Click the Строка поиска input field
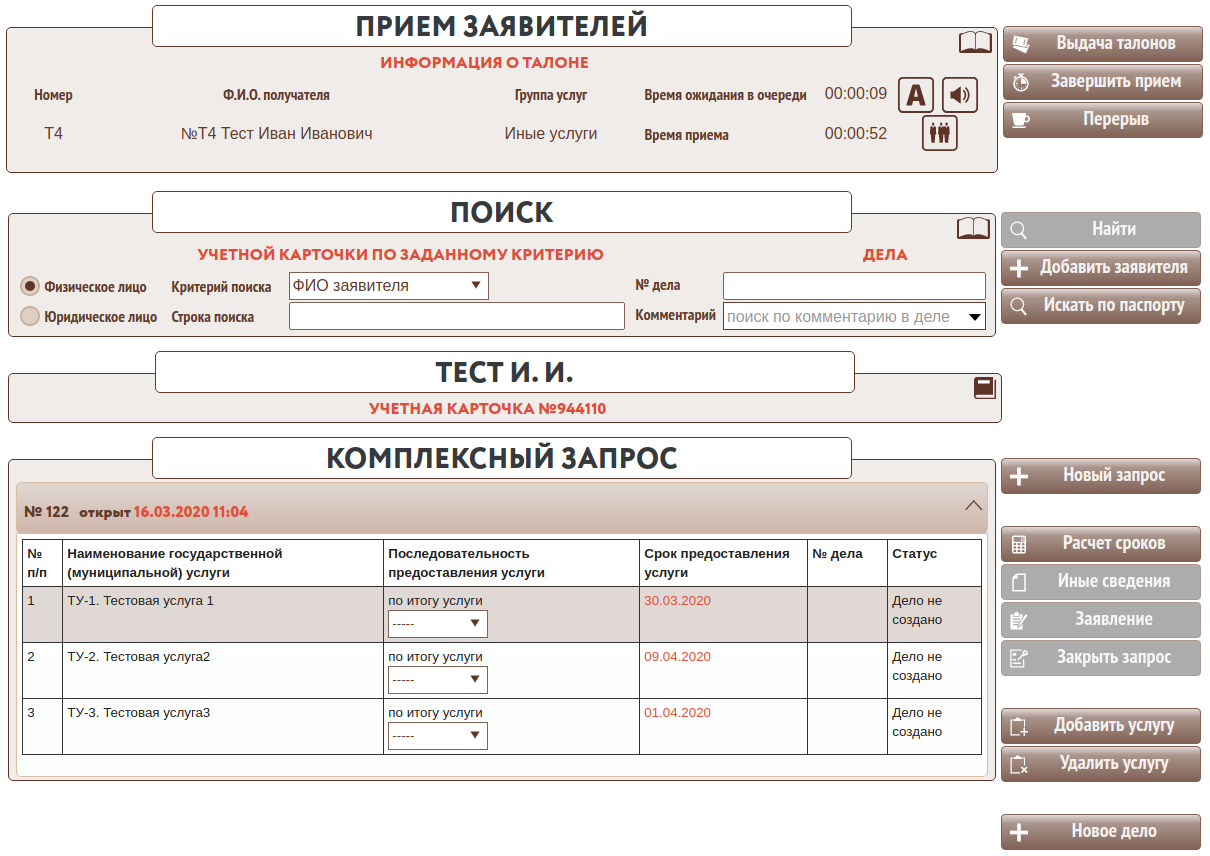This screenshot has height=856, width=1210. coord(456,317)
